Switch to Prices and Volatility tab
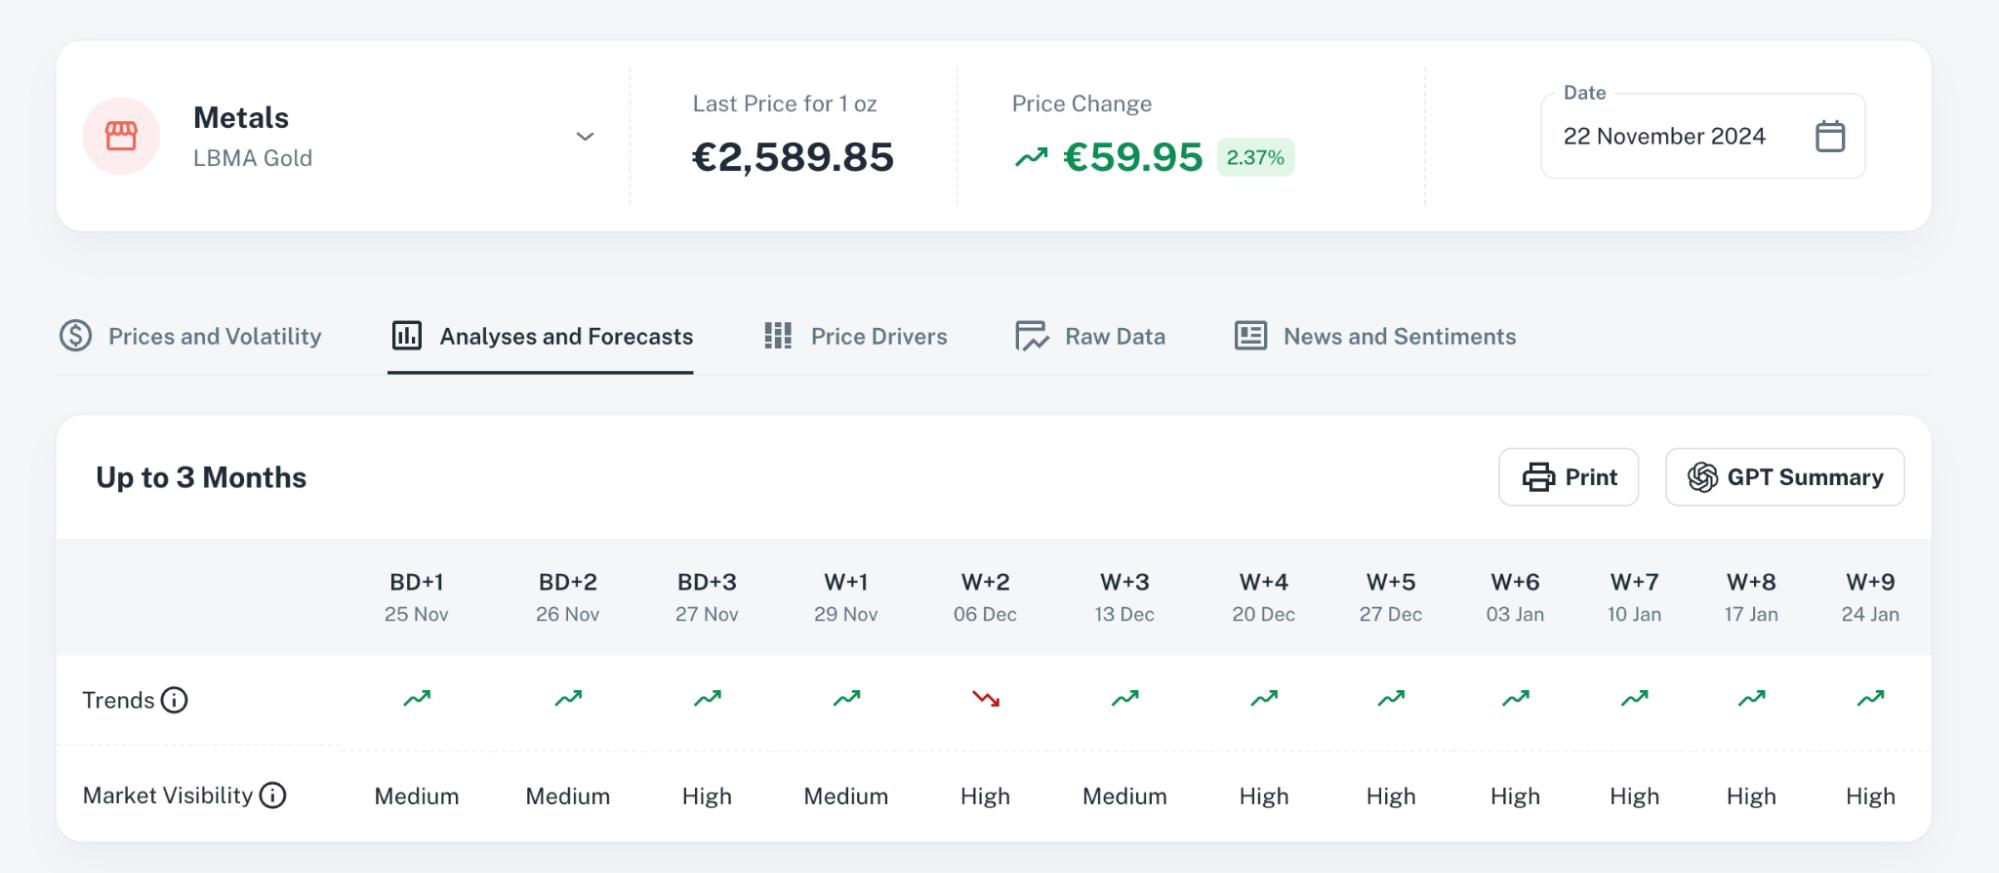This screenshot has height=873, width=1999. tap(191, 336)
